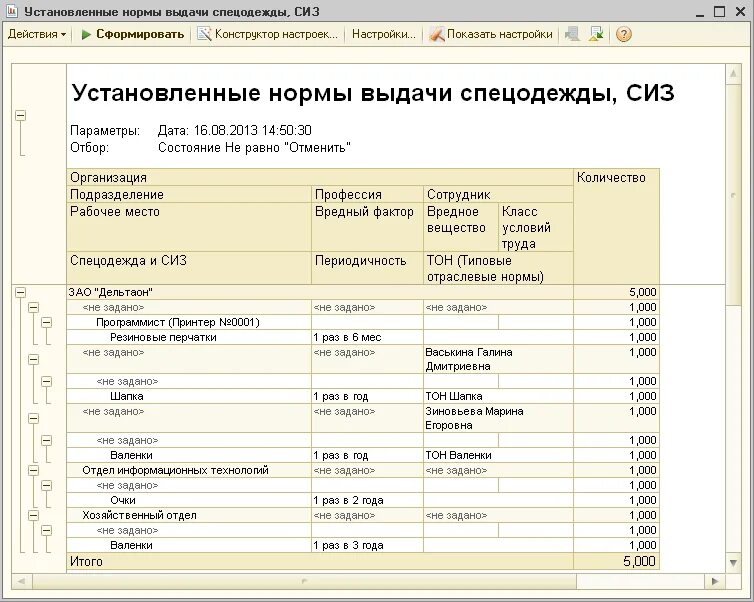Click Отдел информационных технологий cell
This screenshot has height=602, width=754.
[x=189, y=470]
